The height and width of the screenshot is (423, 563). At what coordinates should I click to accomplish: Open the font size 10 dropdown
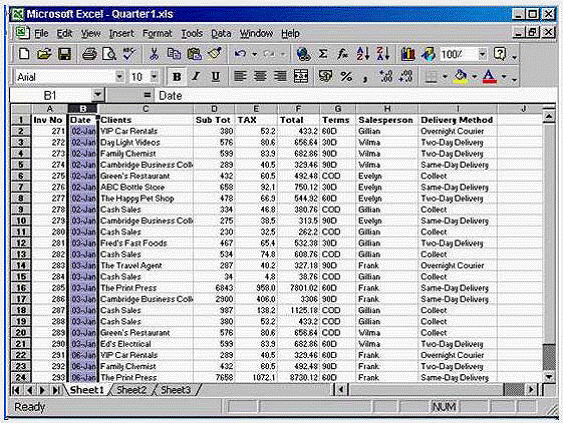154,76
